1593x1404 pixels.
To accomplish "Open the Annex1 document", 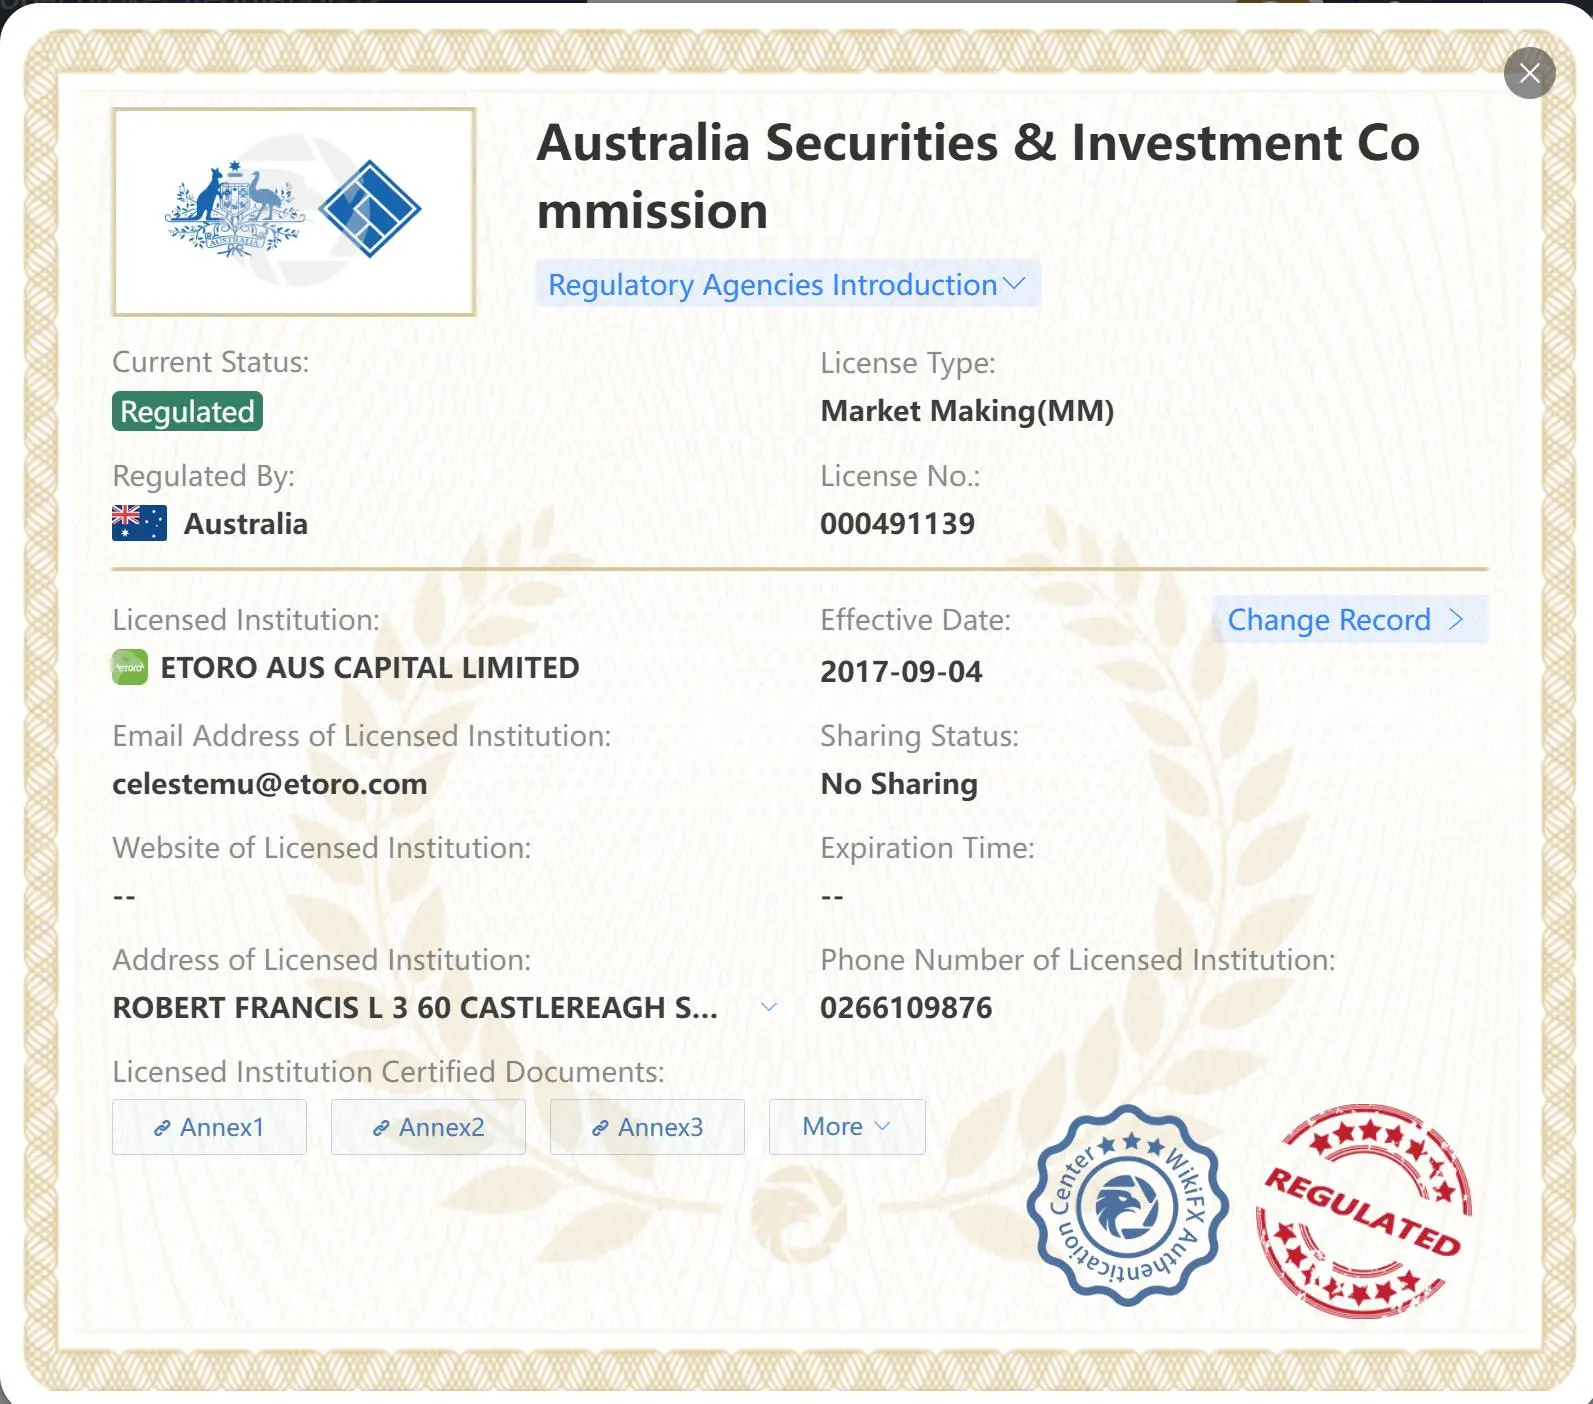I will click(209, 1127).
